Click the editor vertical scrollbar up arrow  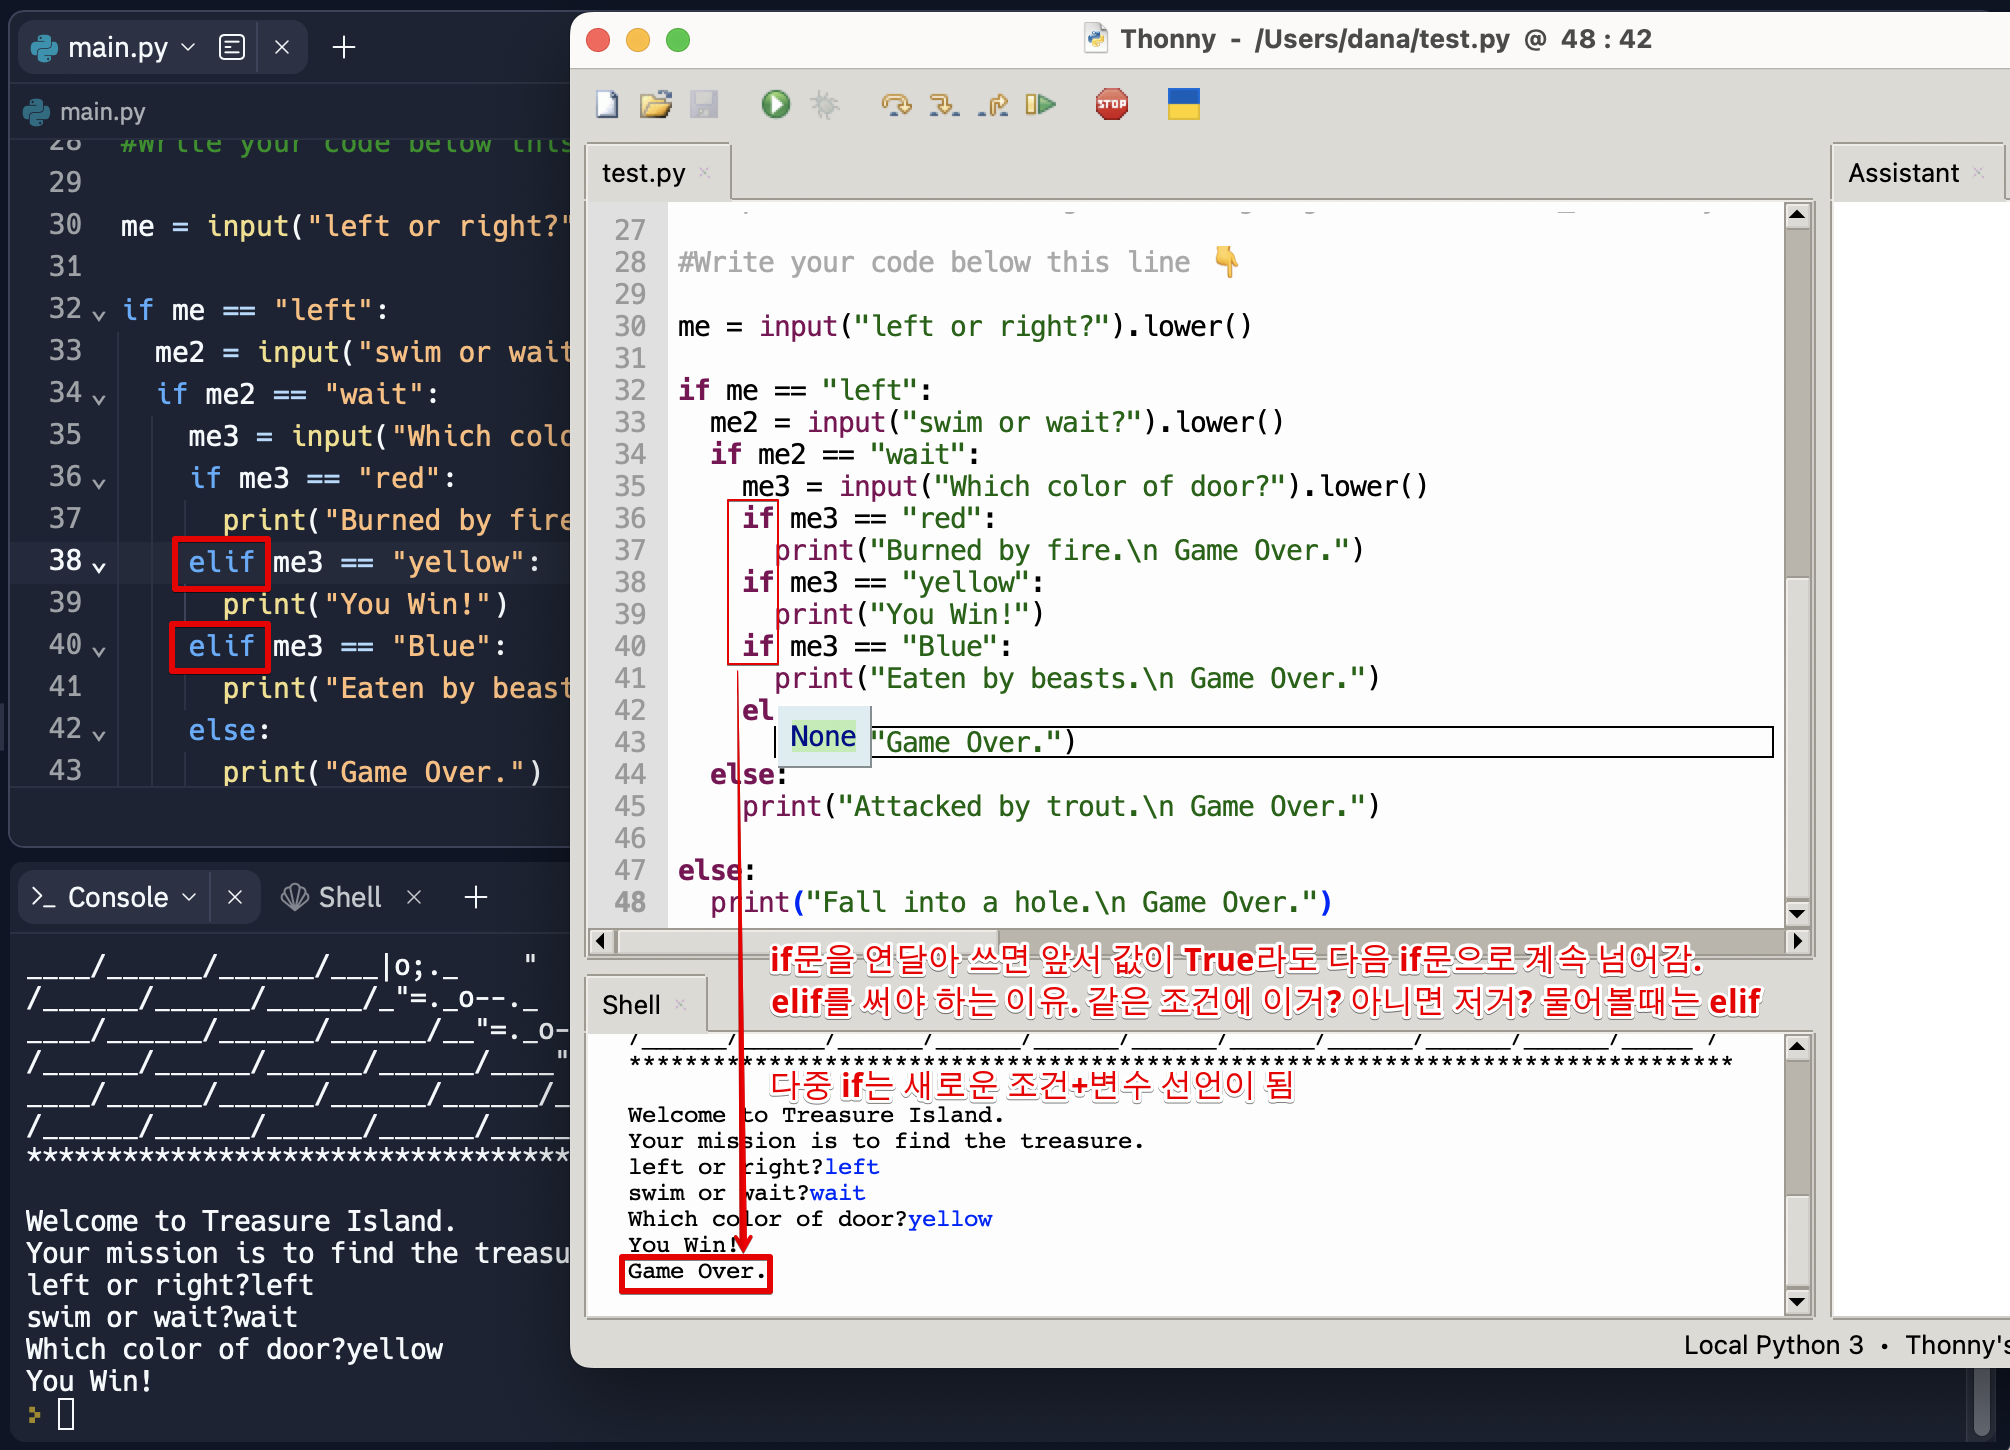point(1797,214)
